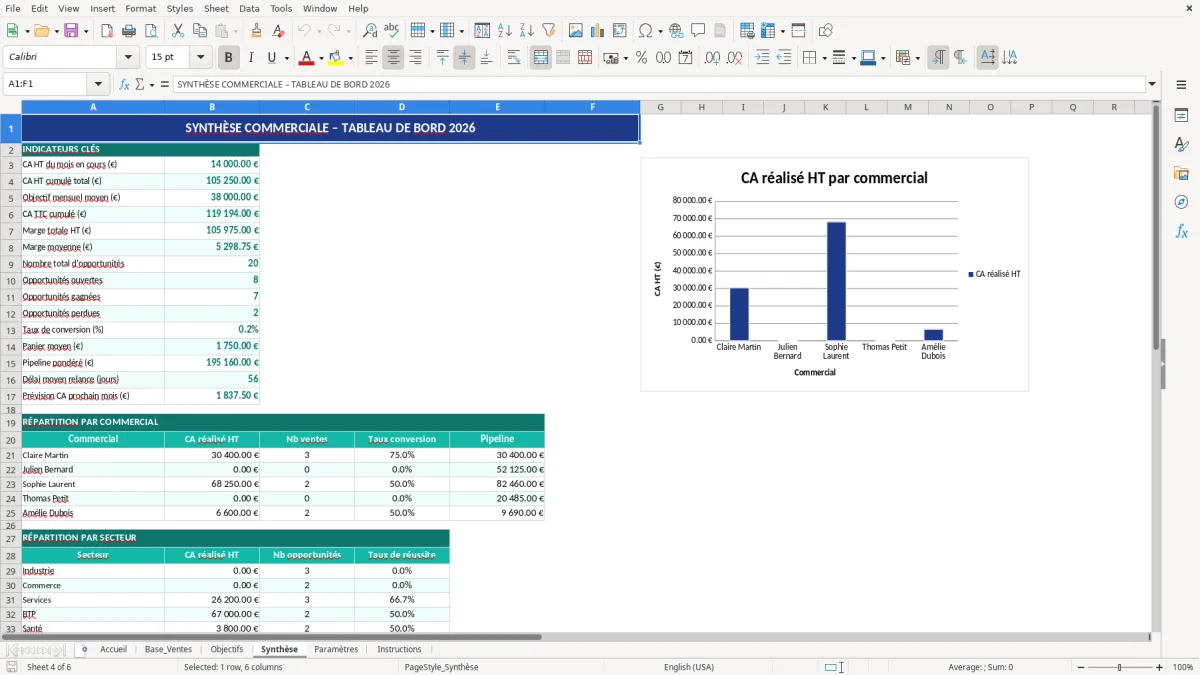1200x675 pixels.
Task: Toggle Italic formatting
Action: [250, 58]
